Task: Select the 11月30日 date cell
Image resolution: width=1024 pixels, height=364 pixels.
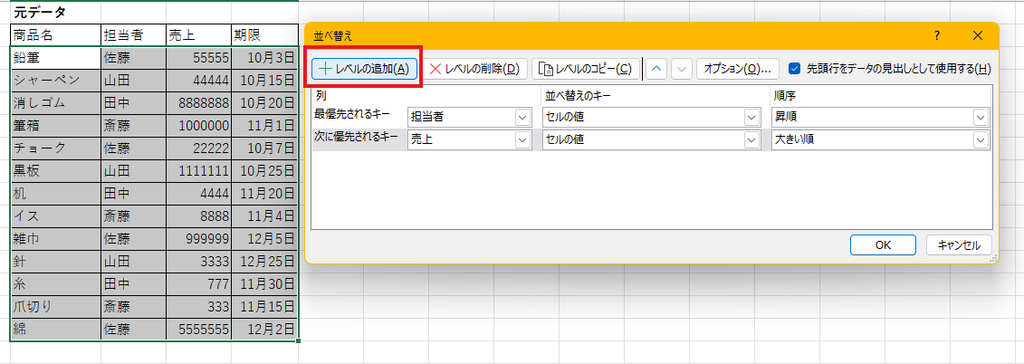Action: (265, 284)
